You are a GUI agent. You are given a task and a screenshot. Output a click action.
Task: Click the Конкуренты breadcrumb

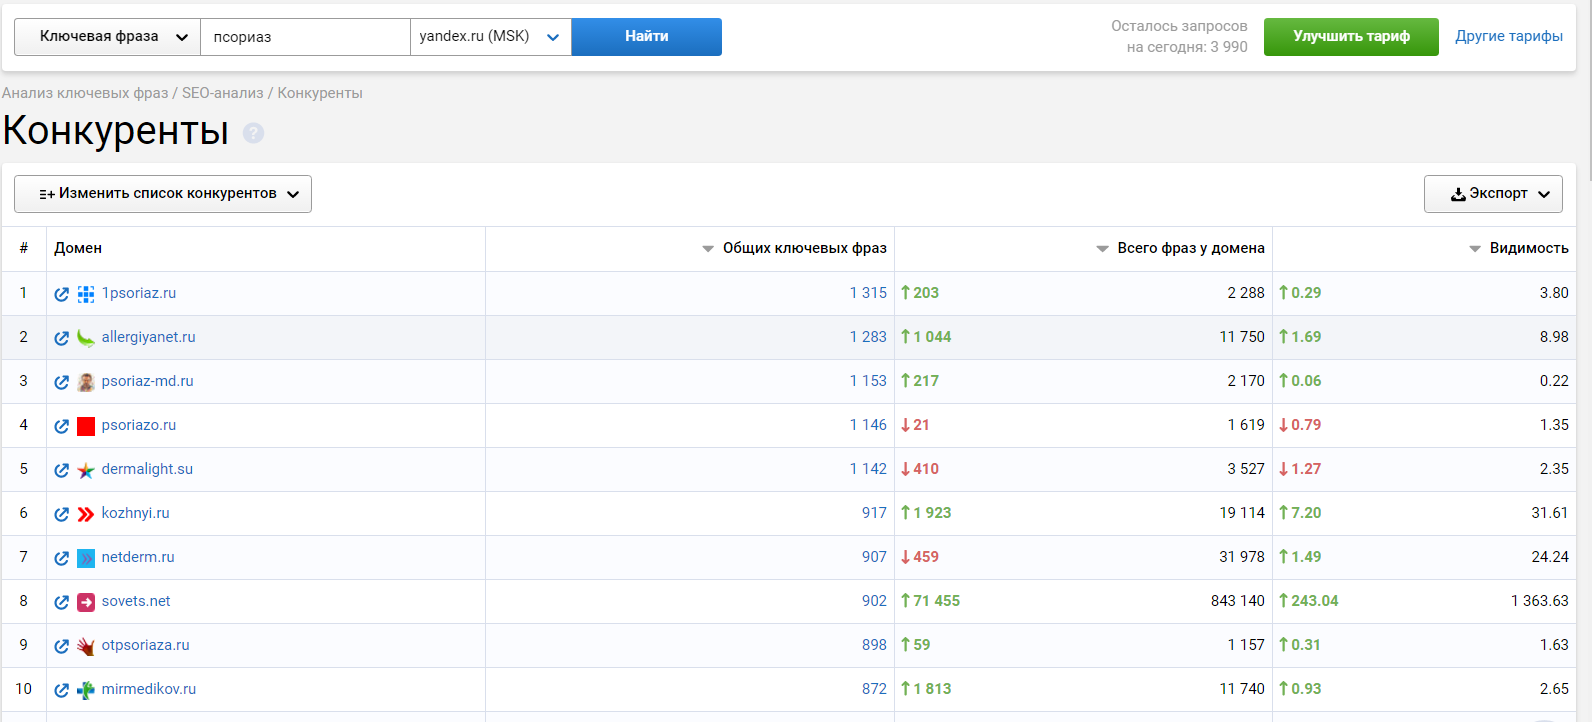(x=320, y=93)
